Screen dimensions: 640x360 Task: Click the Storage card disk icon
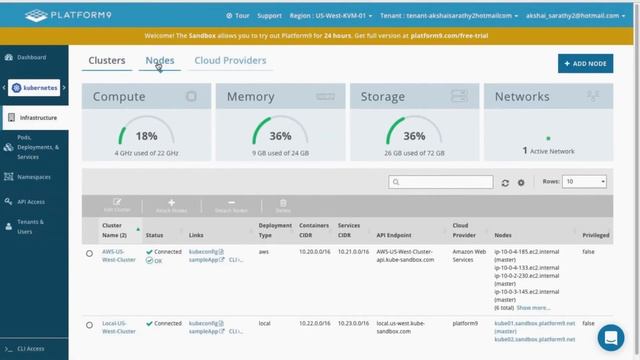click(x=459, y=96)
